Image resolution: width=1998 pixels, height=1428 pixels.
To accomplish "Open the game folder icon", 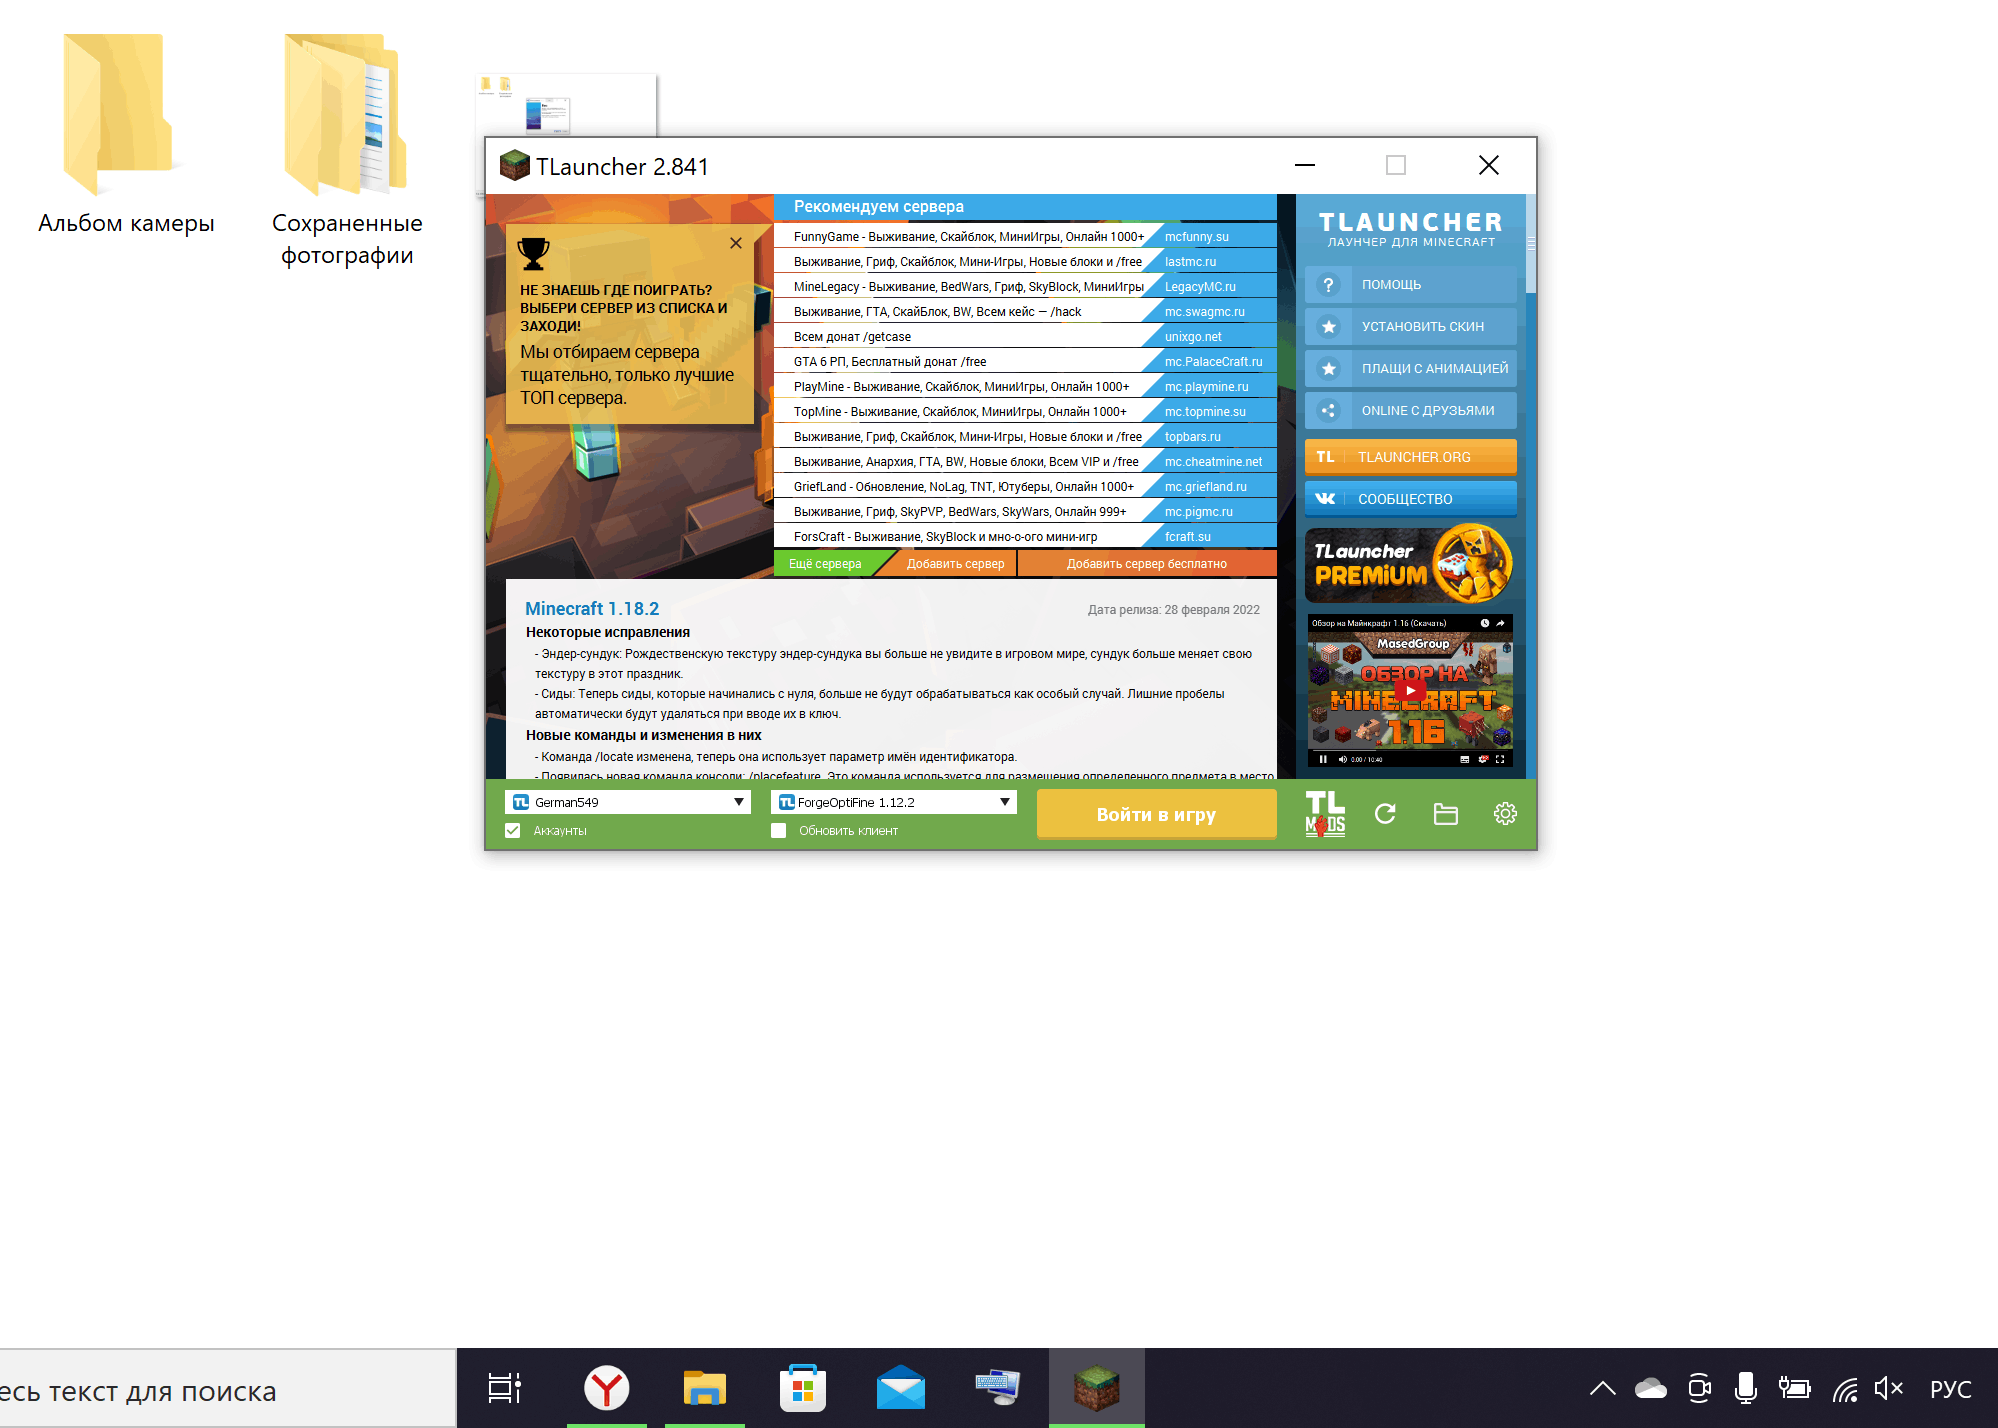I will [x=1445, y=814].
